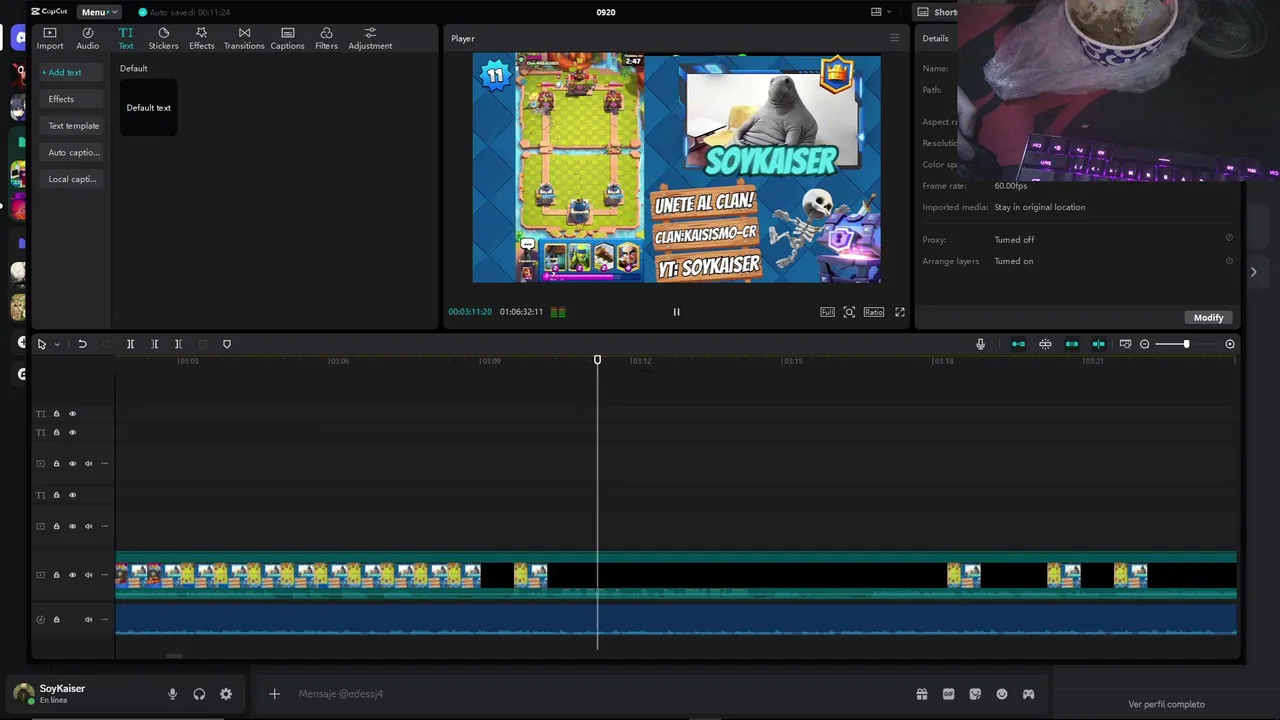Open Text template in the sidebar
This screenshot has width=1280, height=720.
tap(73, 126)
